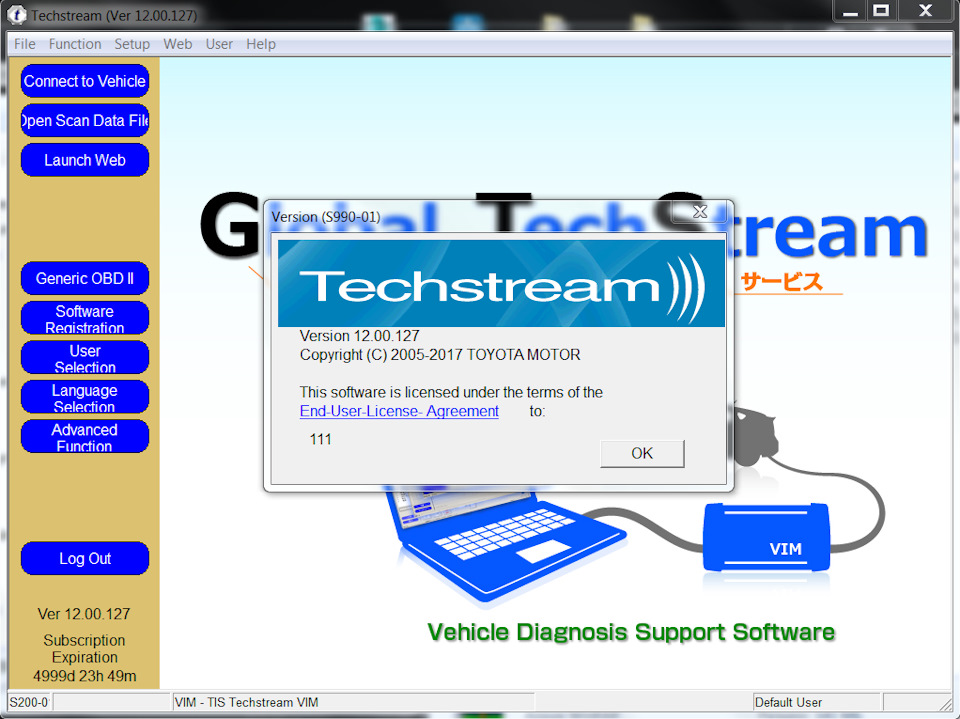Open the User Selection option
The width and height of the screenshot is (960, 719).
point(84,358)
